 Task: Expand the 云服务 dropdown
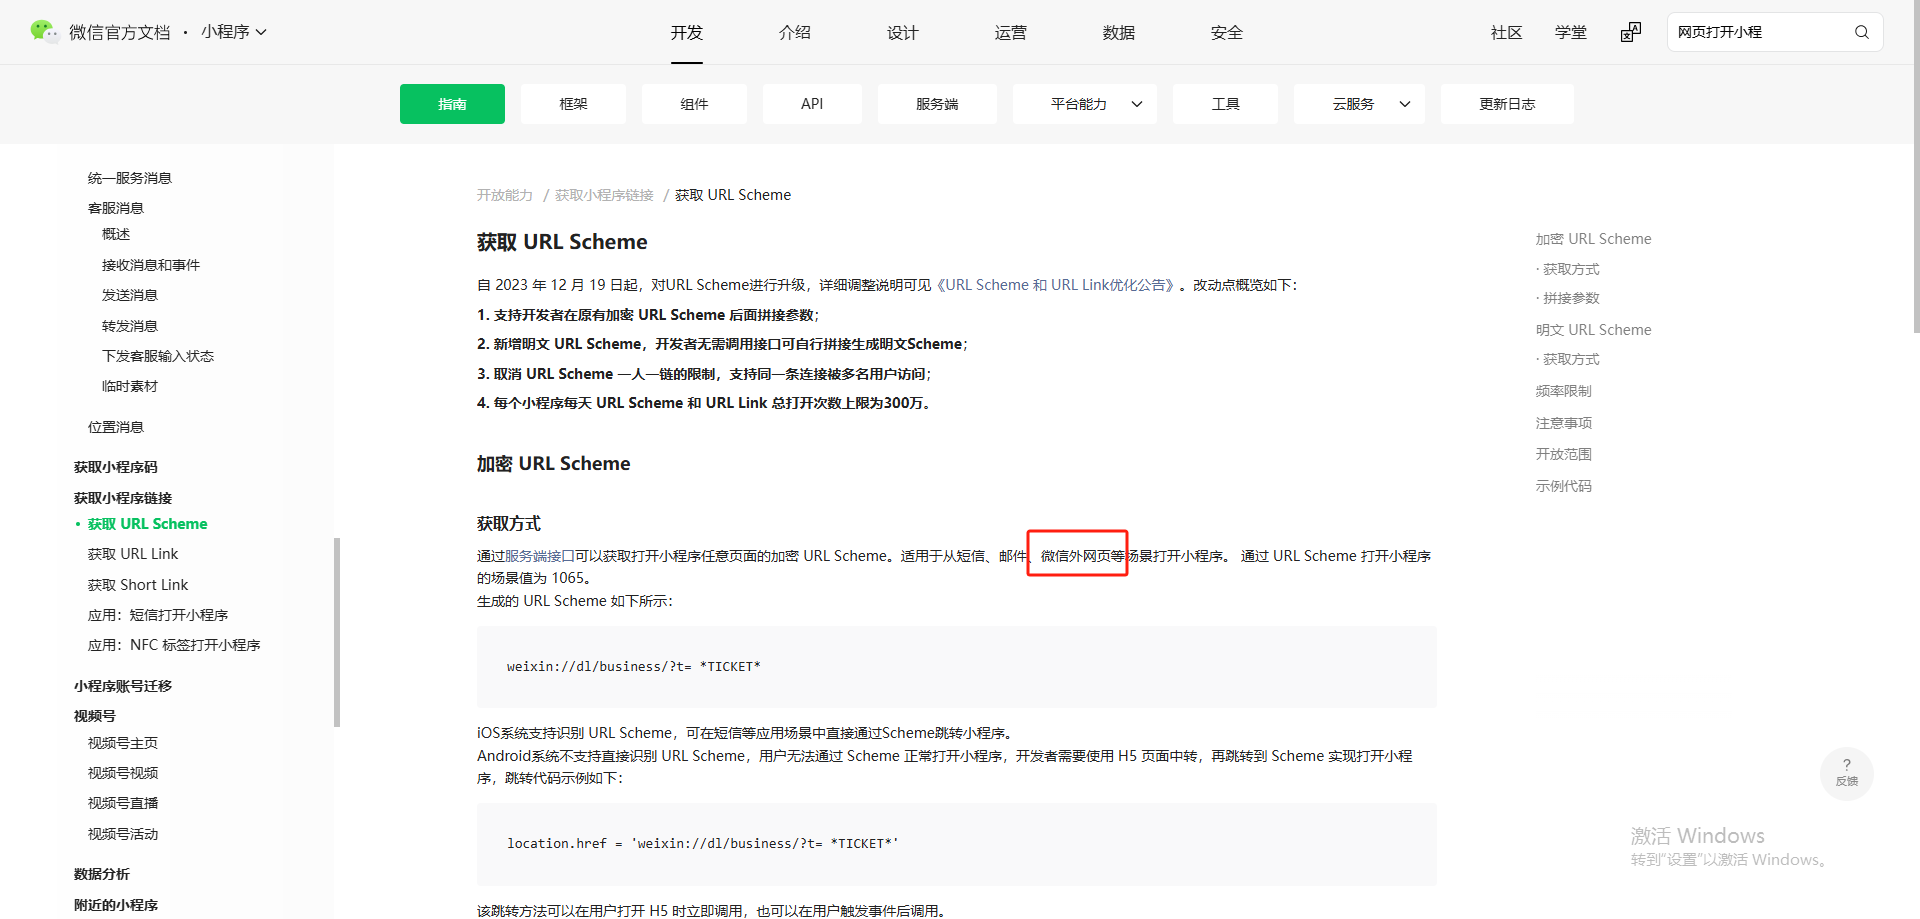(x=1360, y=104)
